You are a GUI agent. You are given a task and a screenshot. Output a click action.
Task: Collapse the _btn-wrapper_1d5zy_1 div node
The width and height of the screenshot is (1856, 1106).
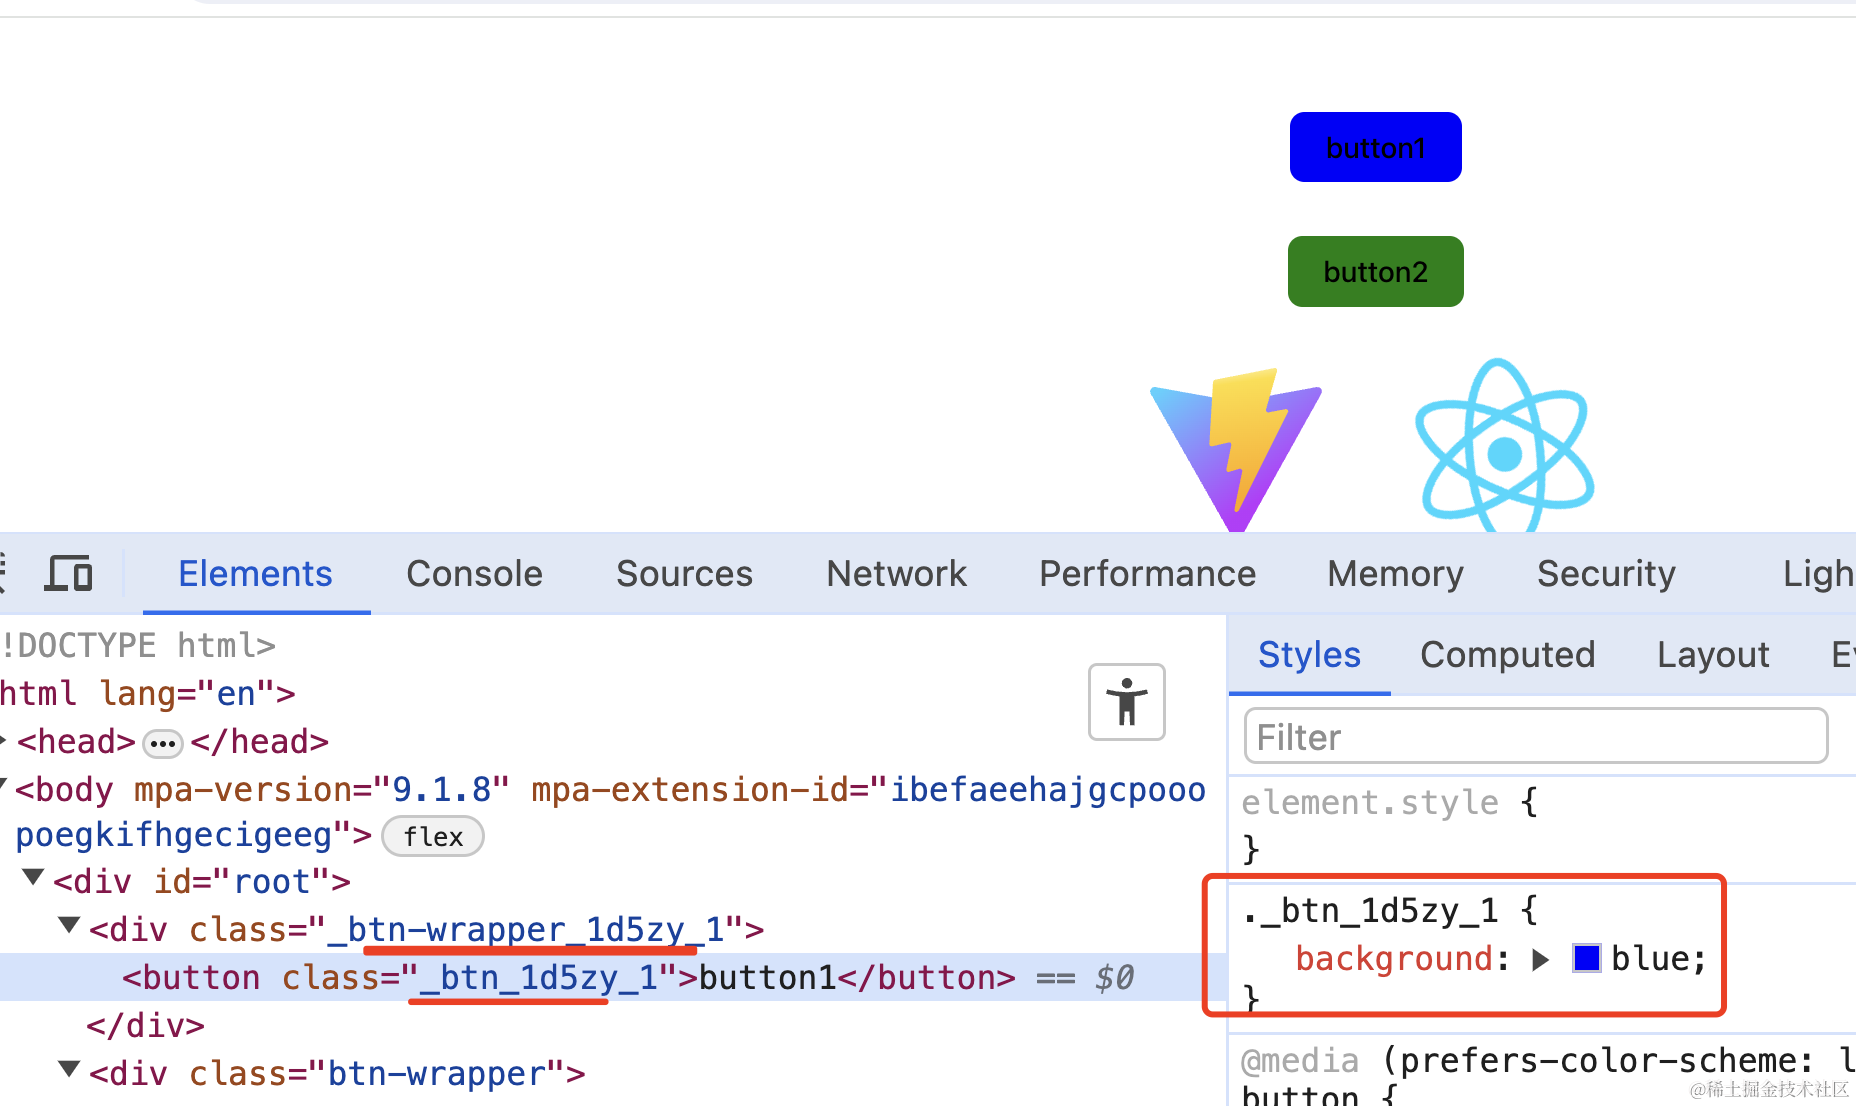68,925
